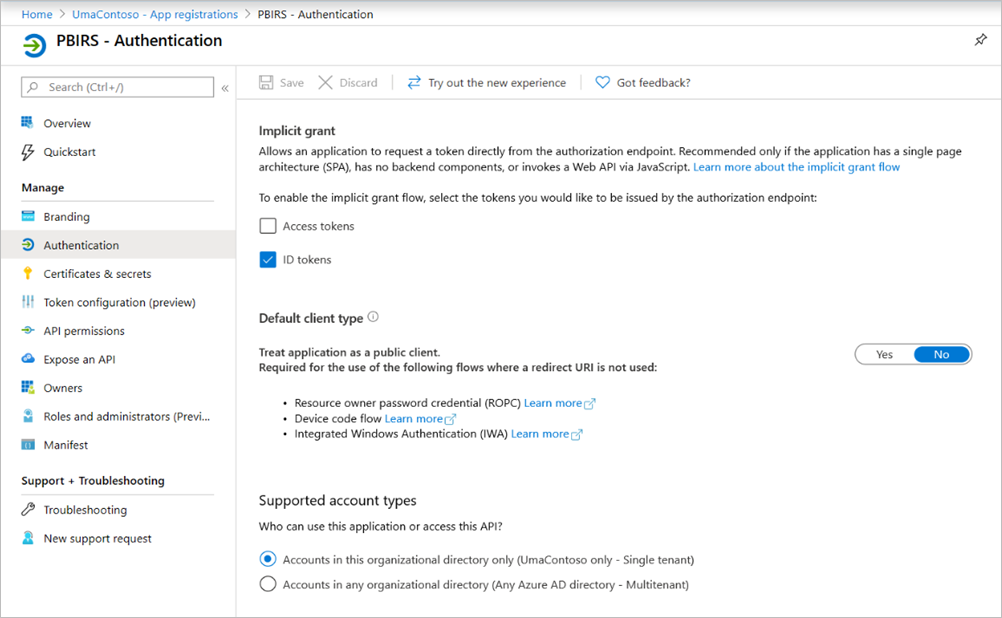Pin this page using the pin icon
The height and width of the screenshot is (618, 1002).
[x=981, y=40]
